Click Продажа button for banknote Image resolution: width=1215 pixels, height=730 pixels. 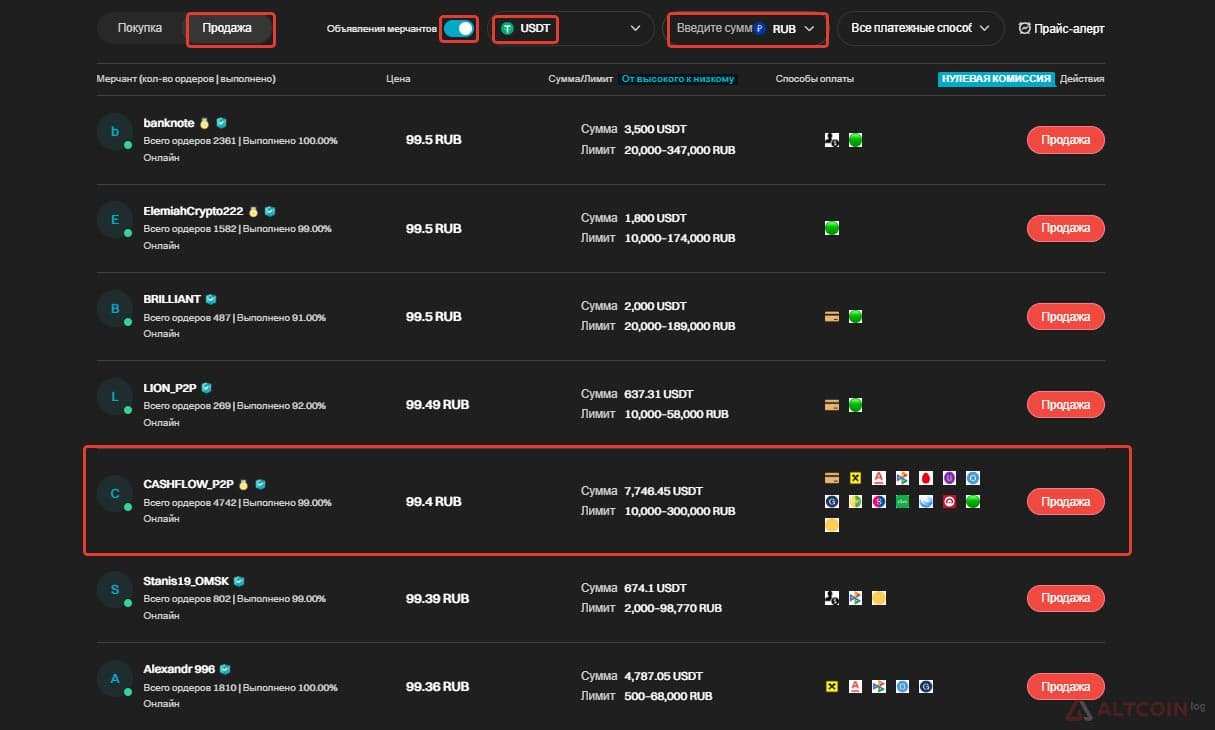click(1066, 140)
